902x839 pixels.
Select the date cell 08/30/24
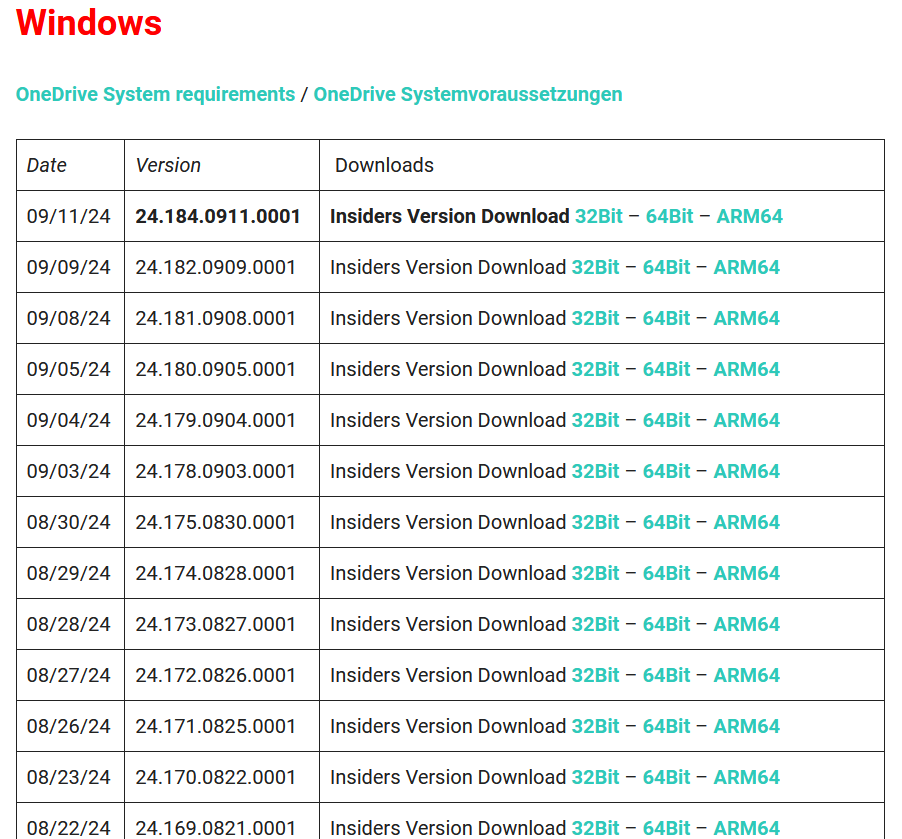[x=68, y=523]
